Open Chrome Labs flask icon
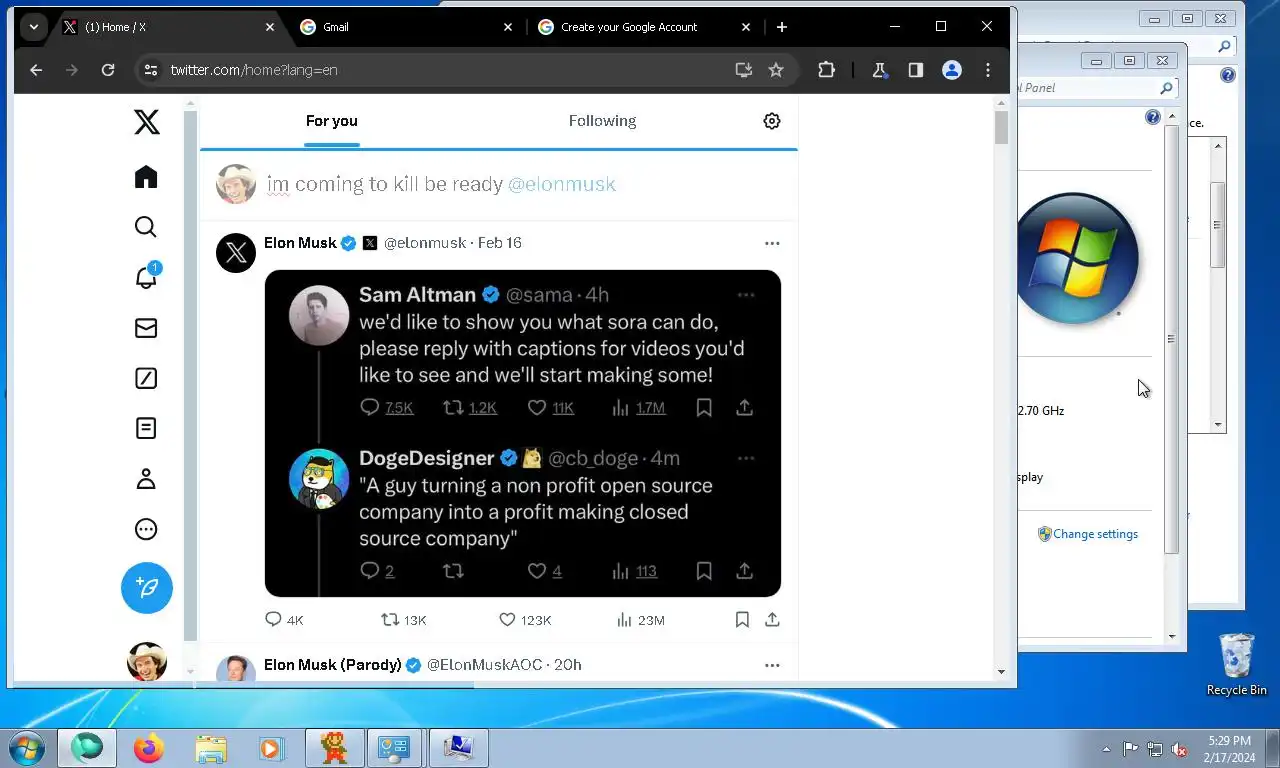Screen dimensions: 1280x768 [x=880, y=70]
